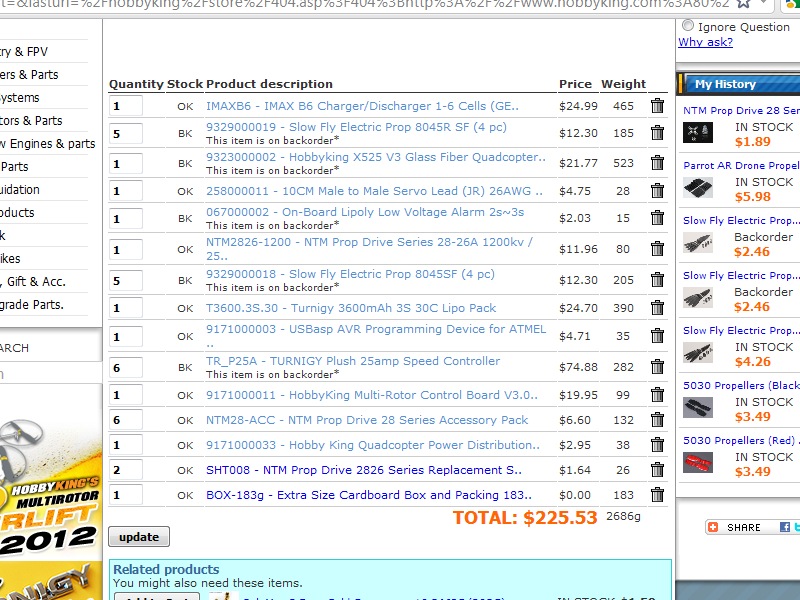Open the Engines & parts sidebar category
800x600 pixels.
[48, 143]
